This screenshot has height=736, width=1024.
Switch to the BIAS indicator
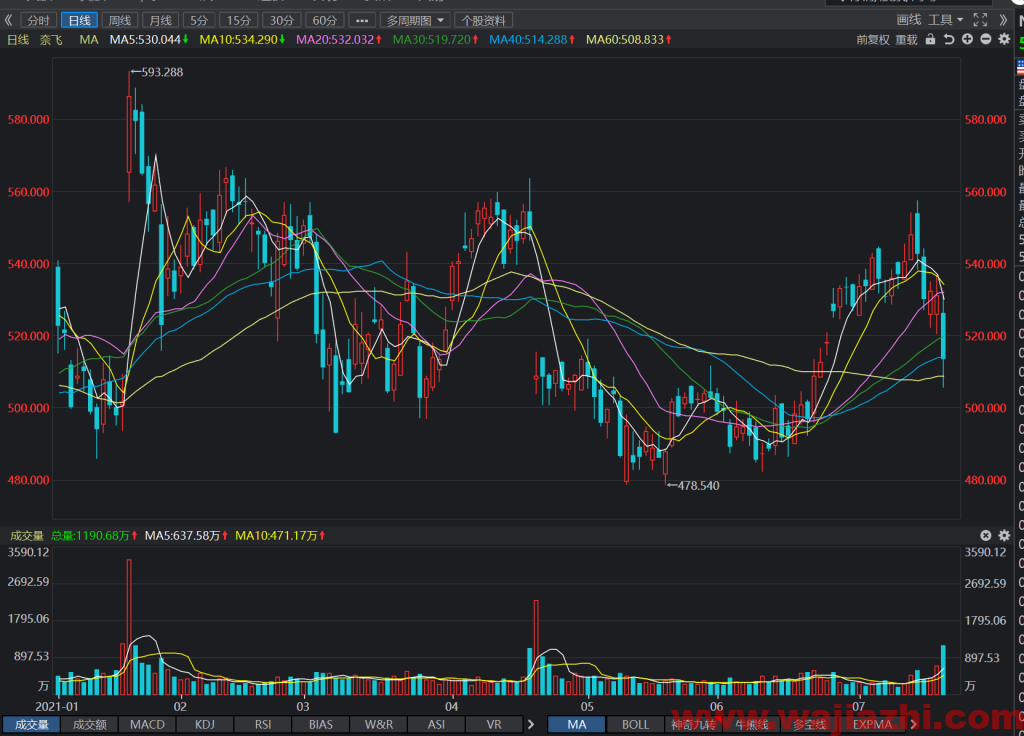point(321,725)
